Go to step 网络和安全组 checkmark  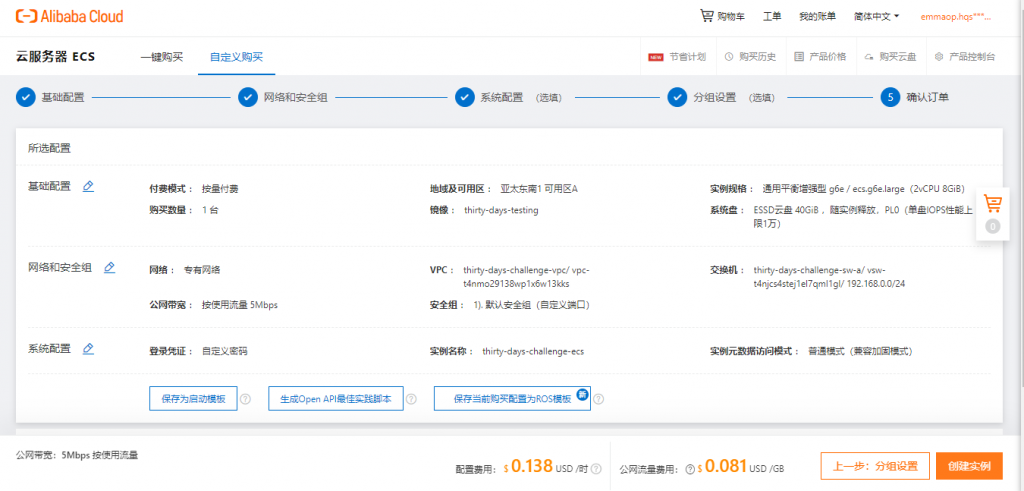[248, 97]
